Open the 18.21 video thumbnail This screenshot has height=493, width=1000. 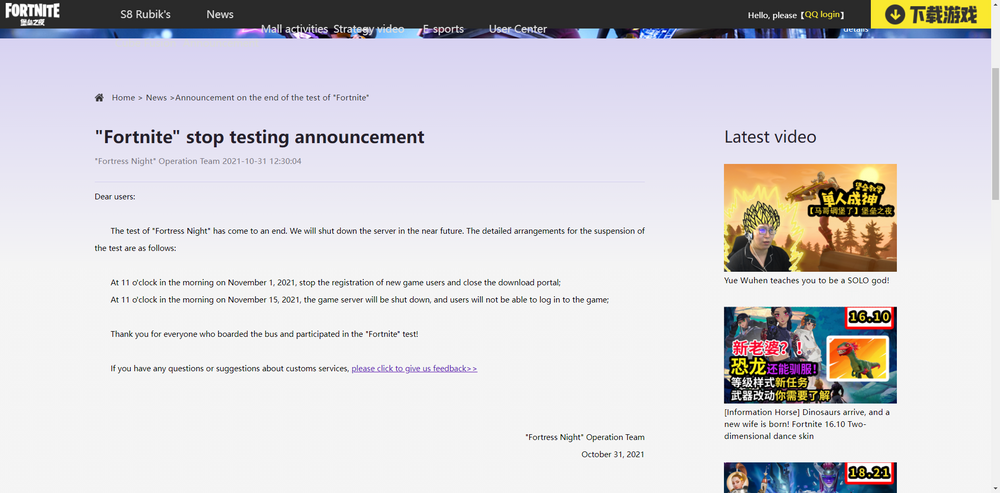810,477
